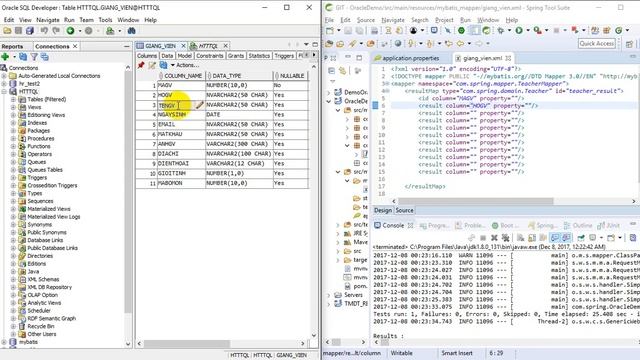Screen dimensions: 640x360
Task: Close the GIANG_VIEN editor tab
Action: 183,46
